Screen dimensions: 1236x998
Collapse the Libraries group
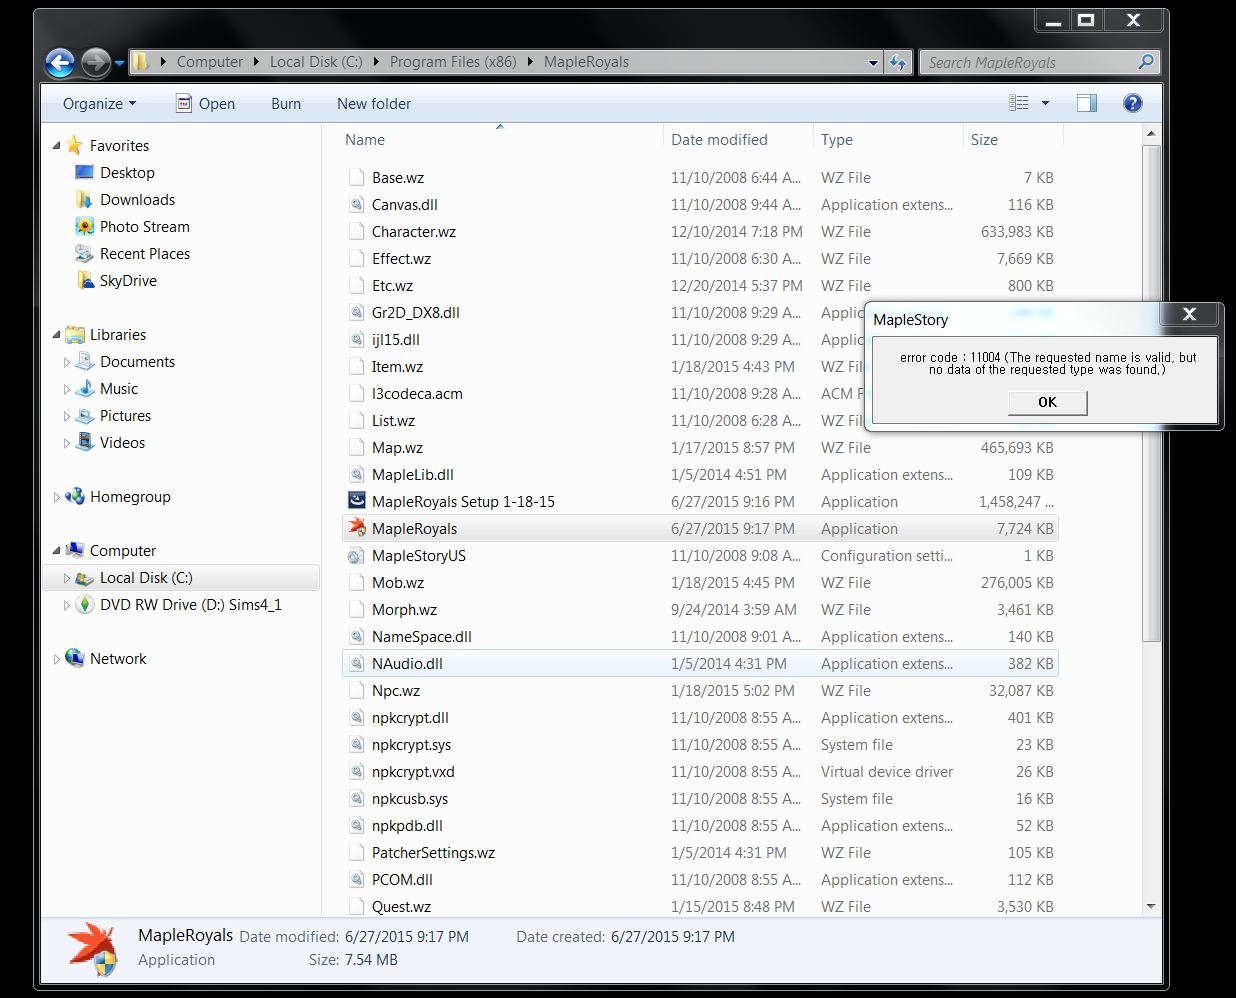coord(56,335)
